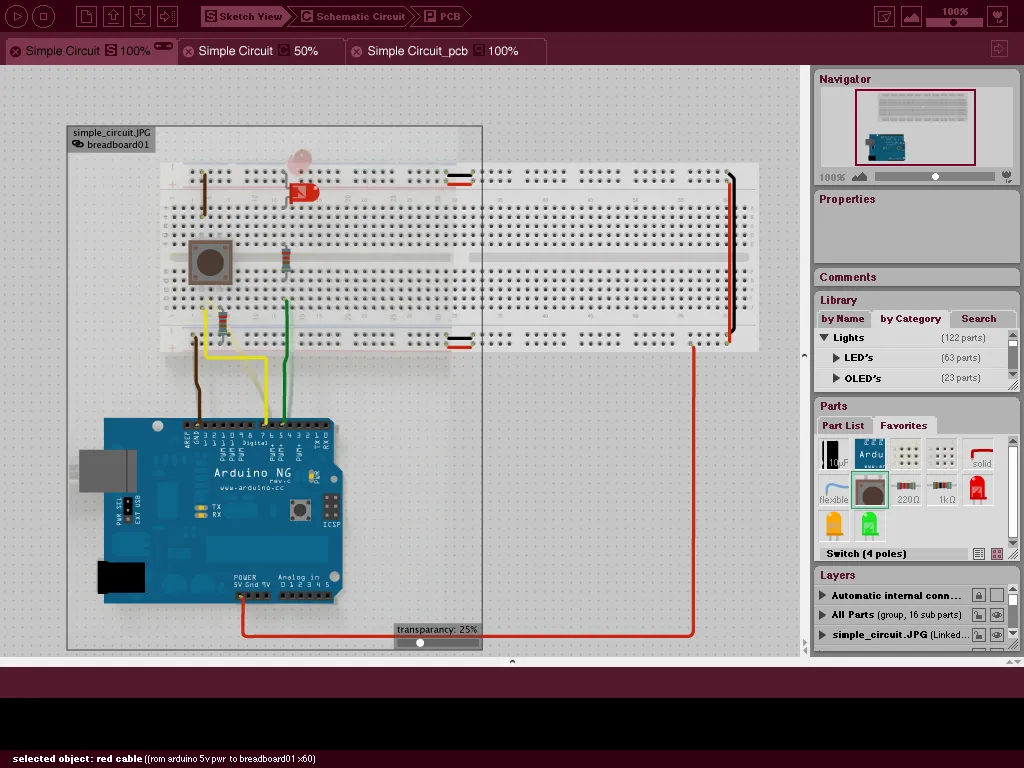Open the Library Search tab

click(x=978, y=319)
